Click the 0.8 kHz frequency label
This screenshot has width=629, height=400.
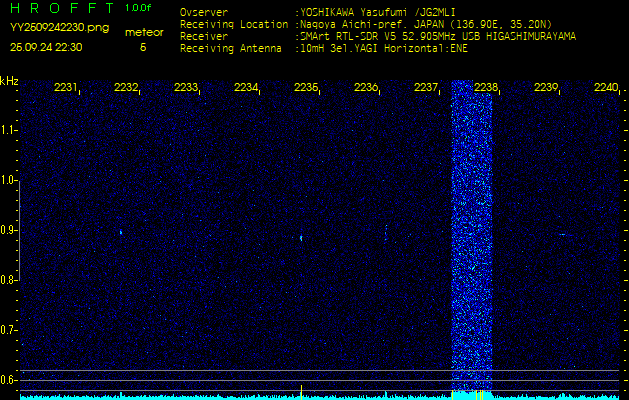tap(8, 280)
